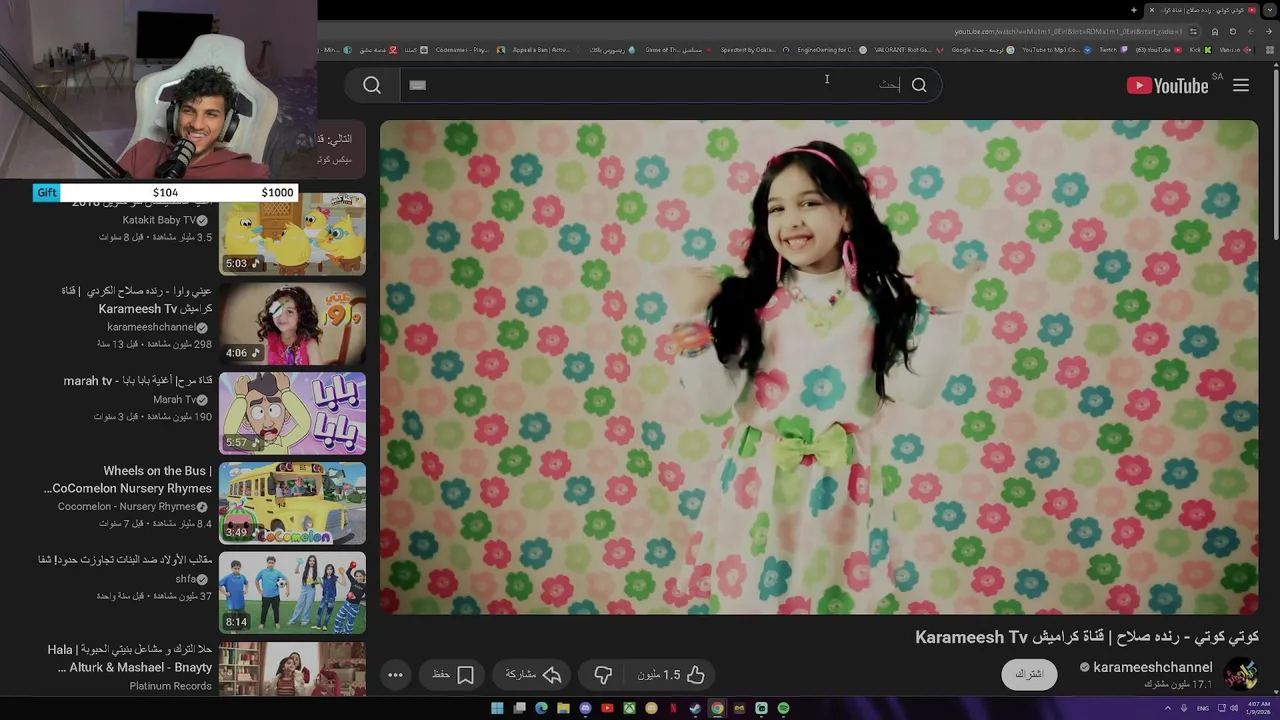Screen dimensions: 1280x720
Task: Like the video with 1.5 million likes
Action: [x=672, y=675]
